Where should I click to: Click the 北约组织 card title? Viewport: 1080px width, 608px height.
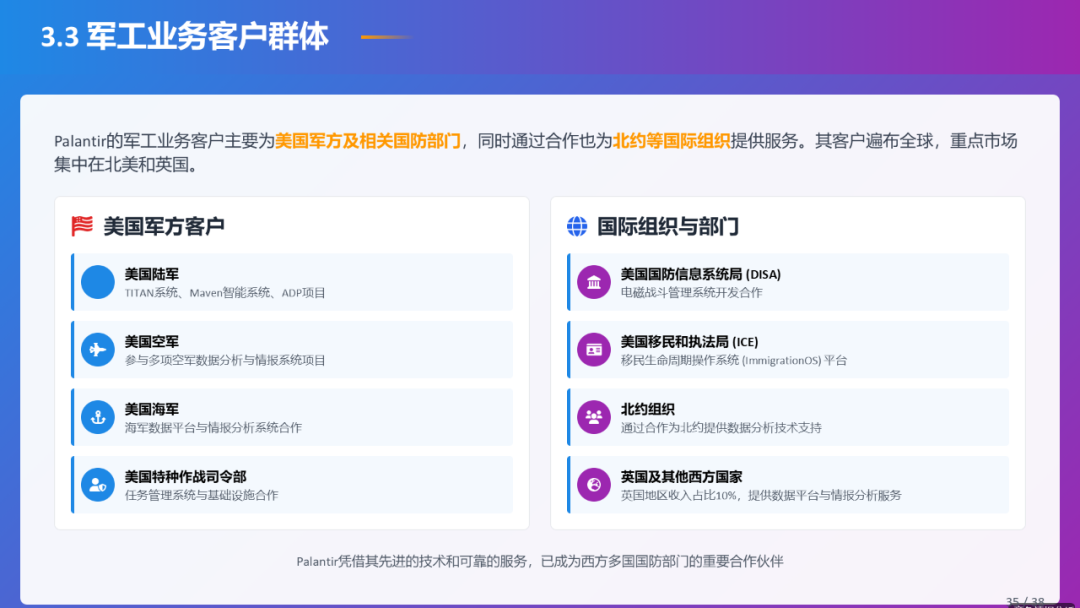[x=647, y=409]
